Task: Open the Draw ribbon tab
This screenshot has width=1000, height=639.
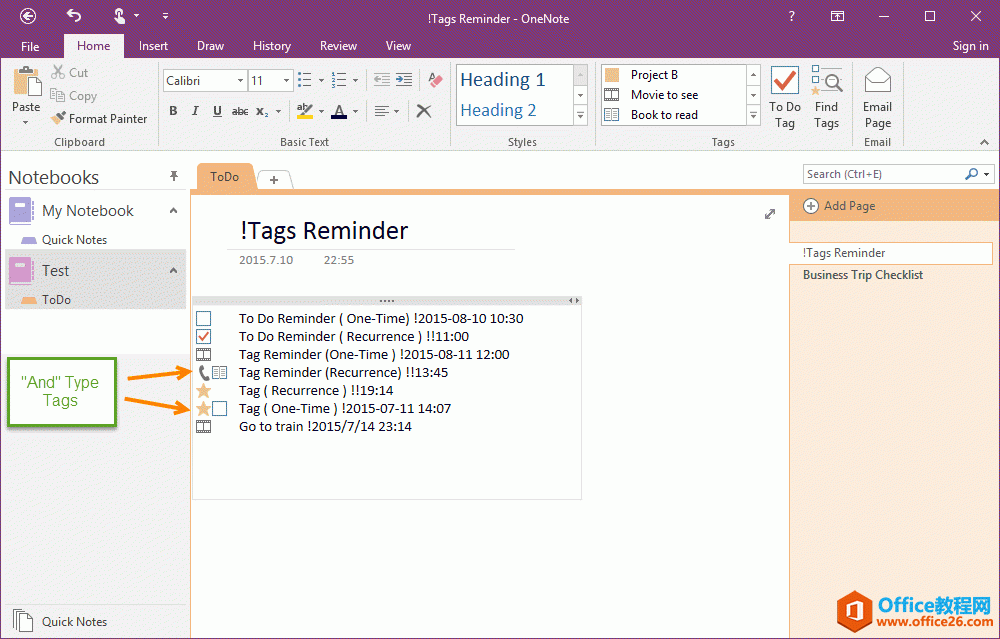Action: (210, 46)
